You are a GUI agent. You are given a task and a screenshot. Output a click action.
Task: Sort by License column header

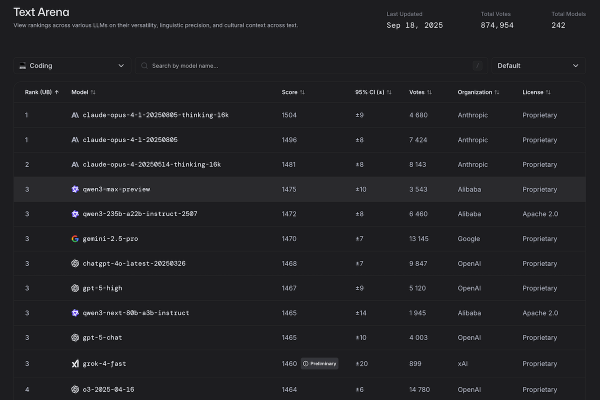click(536, 92)
